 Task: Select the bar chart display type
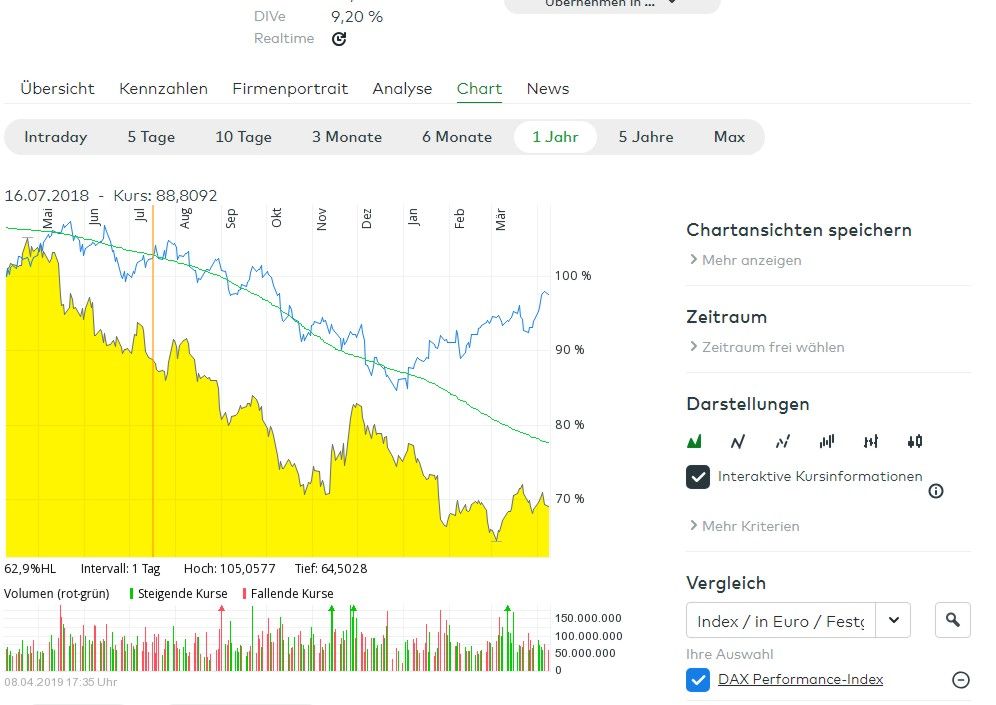point(827,440)
